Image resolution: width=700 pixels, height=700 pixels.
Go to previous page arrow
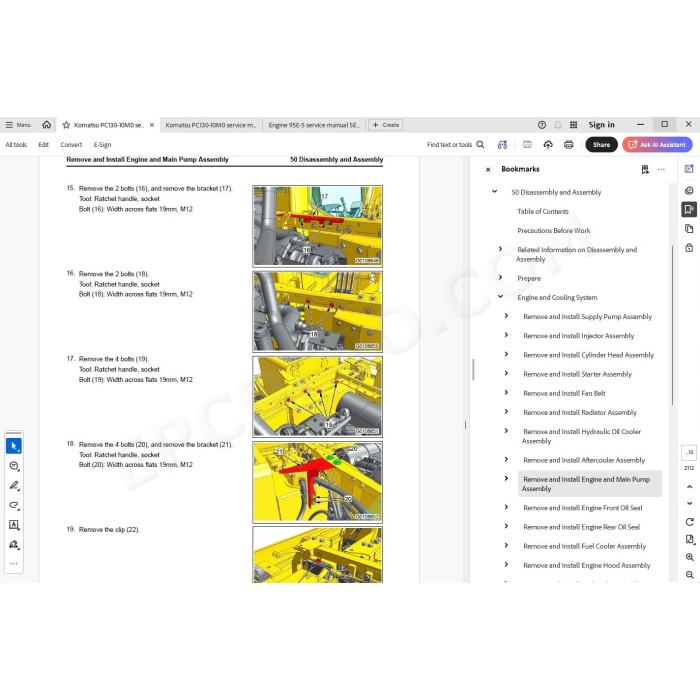(x=690, y=487)
